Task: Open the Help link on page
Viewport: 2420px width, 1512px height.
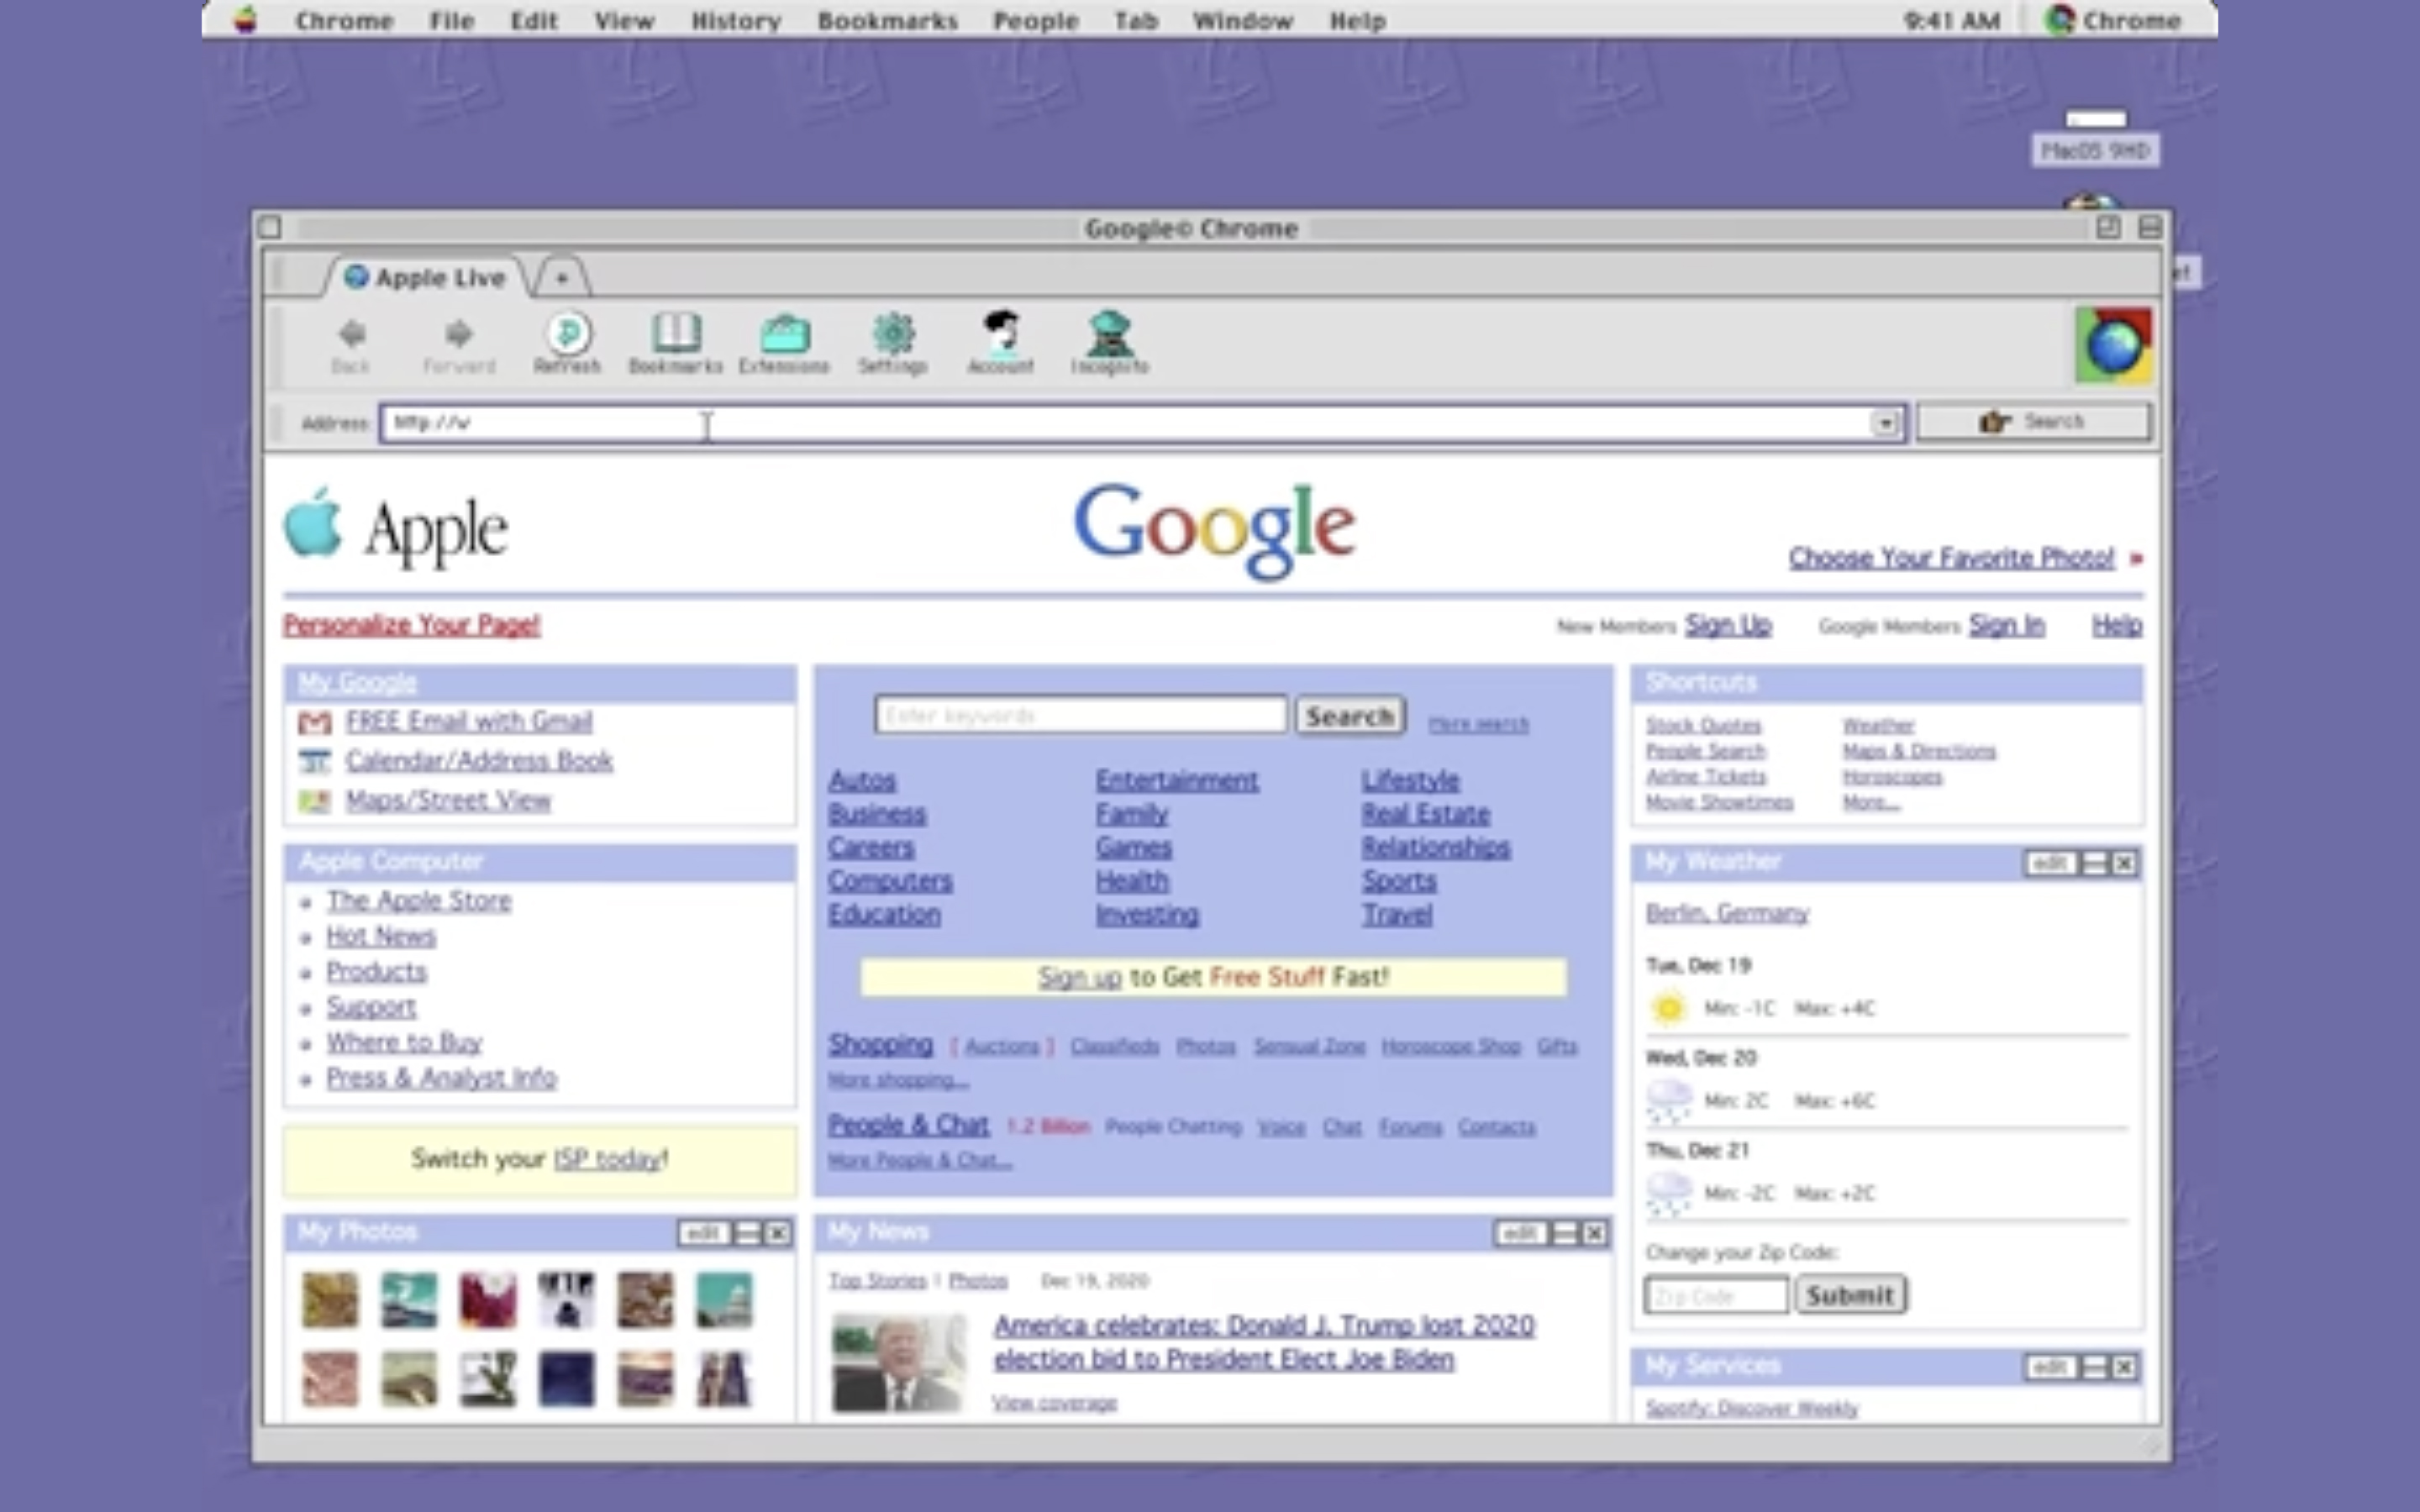Action: (2117, 625)
